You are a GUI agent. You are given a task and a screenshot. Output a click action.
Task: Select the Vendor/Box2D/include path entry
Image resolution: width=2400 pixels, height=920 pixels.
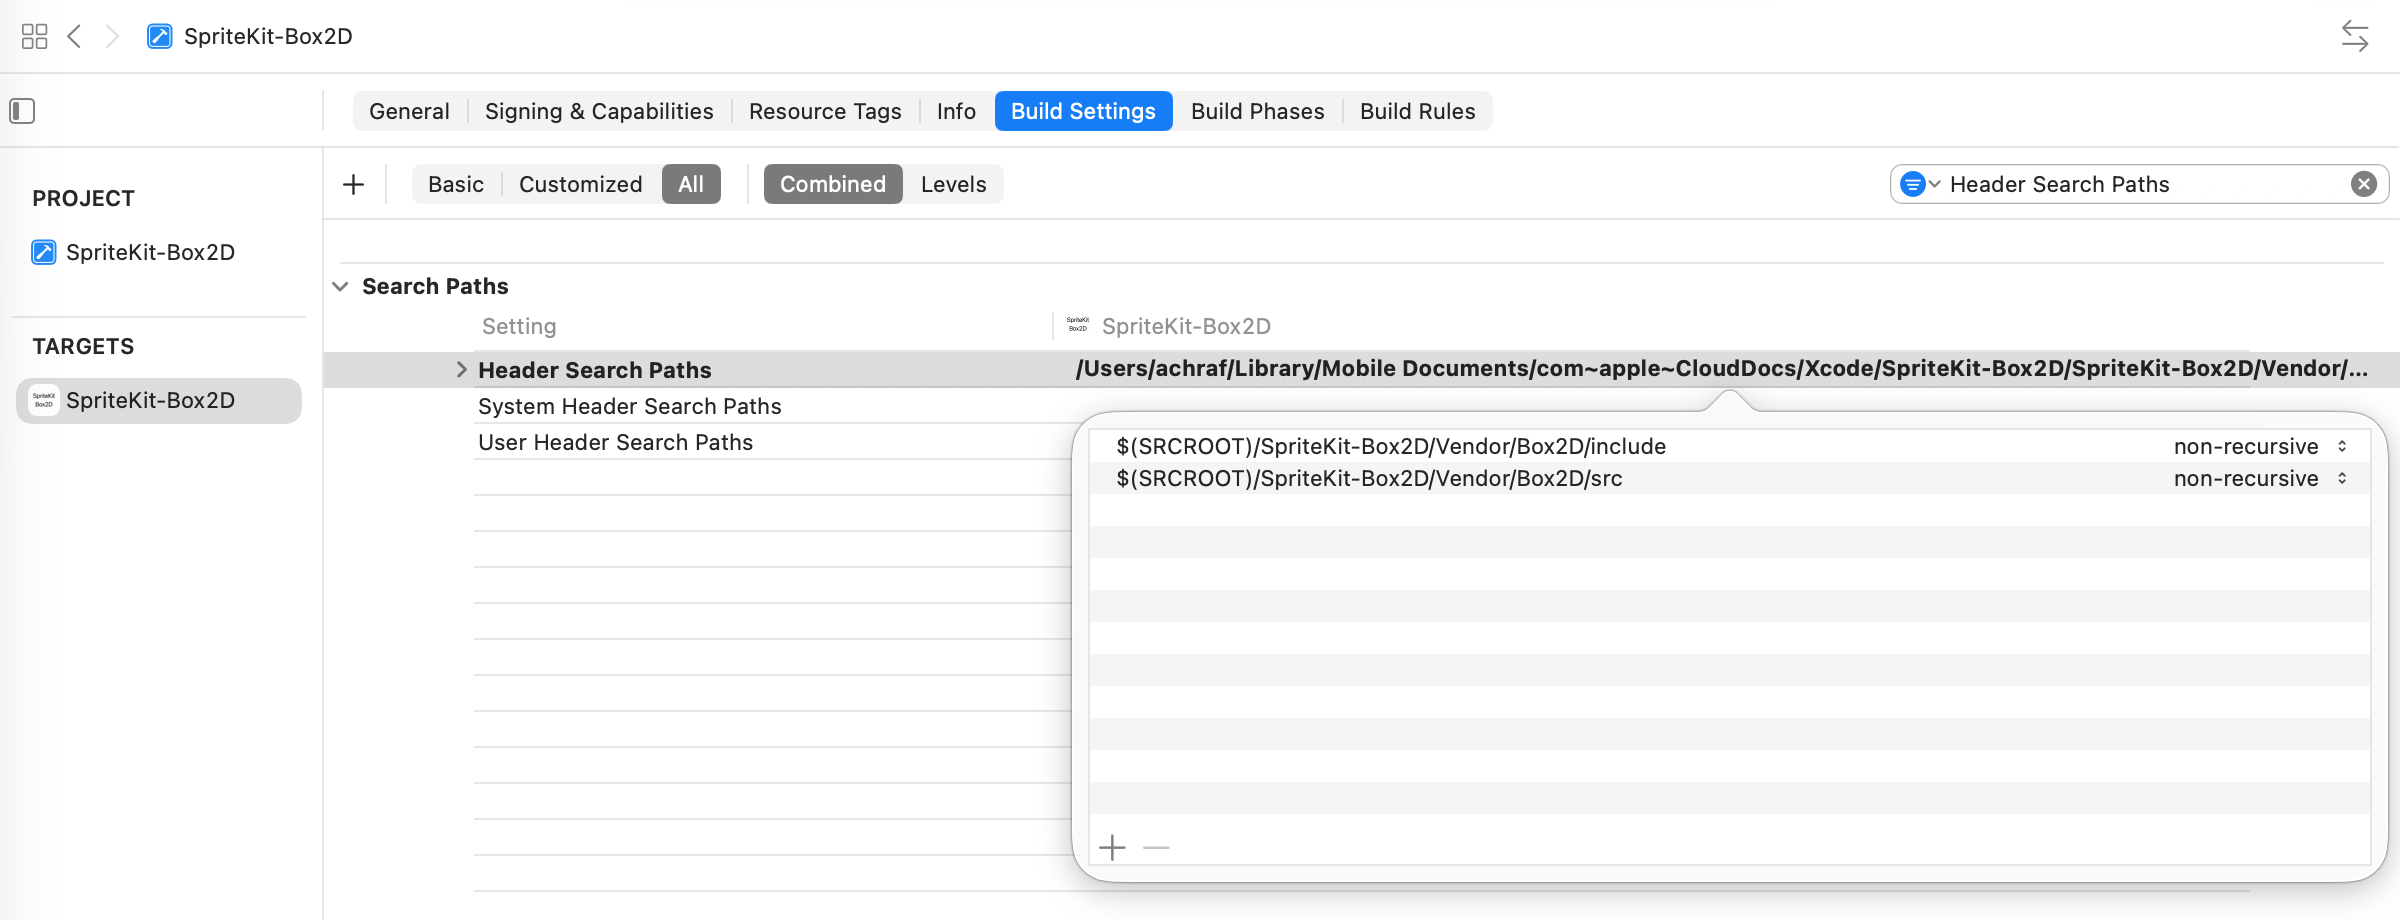click(1391, 446)
